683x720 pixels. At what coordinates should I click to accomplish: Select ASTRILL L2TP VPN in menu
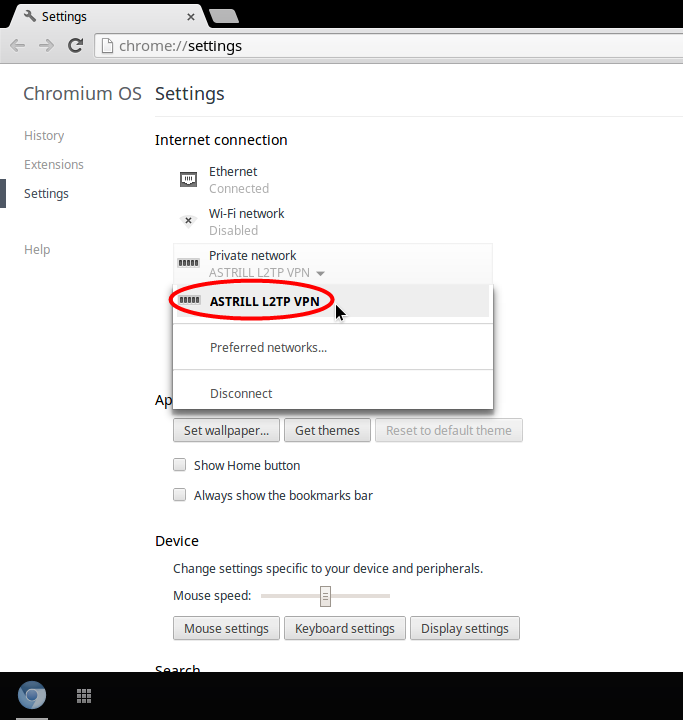click(264, 301)
